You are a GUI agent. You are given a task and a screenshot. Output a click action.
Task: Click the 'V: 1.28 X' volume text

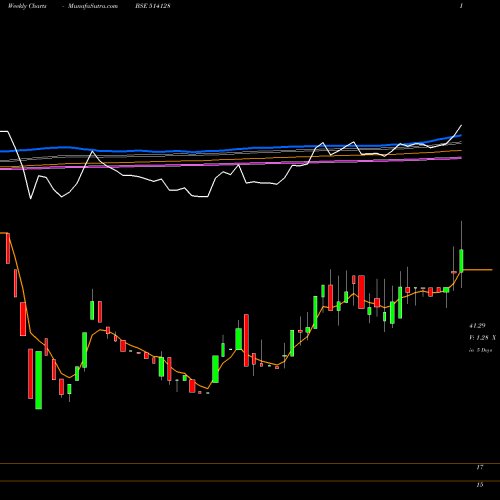tap(482, 338)
